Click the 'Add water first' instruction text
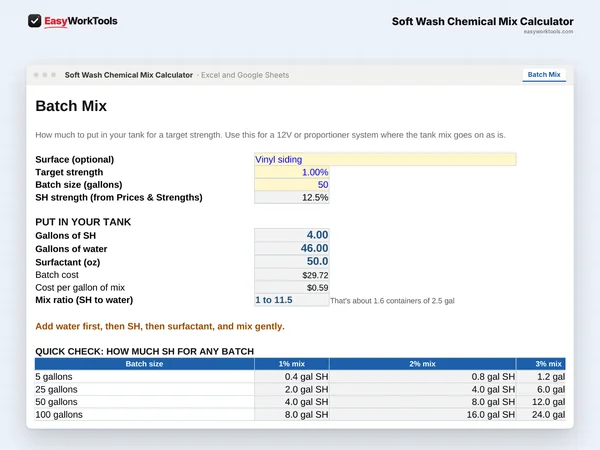 click(x=160, y=326)
